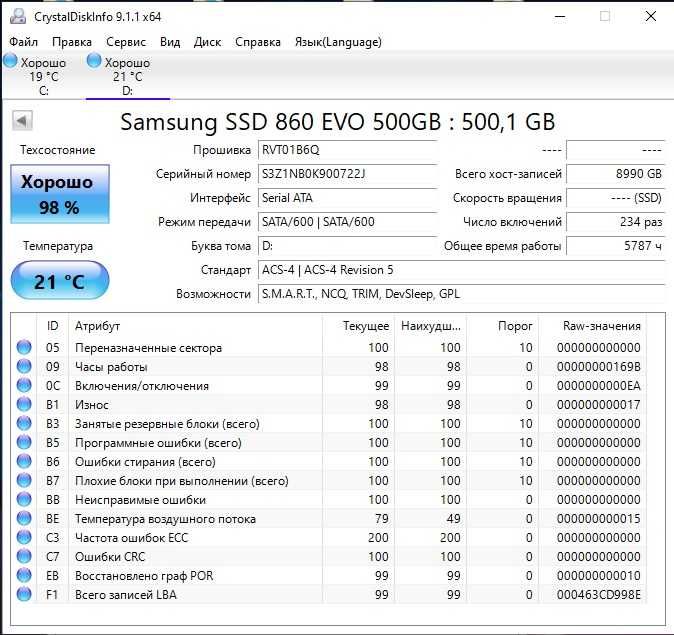Click the rotation rate value ---- (SSD)
This screenshot has width=674, height=635.
point(616,198)
